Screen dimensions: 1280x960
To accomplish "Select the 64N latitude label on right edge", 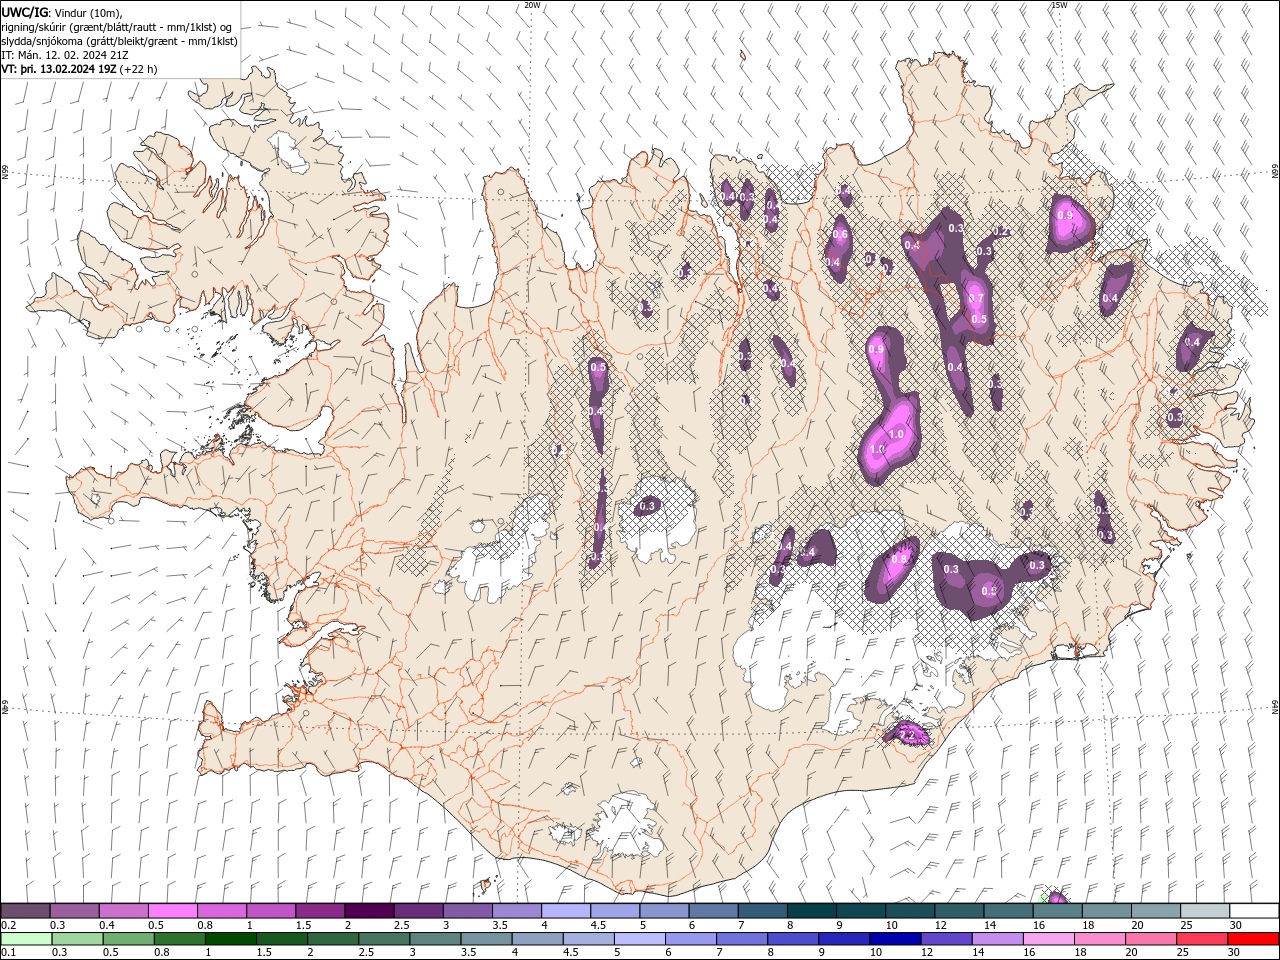I will [x=1275, y=706].
